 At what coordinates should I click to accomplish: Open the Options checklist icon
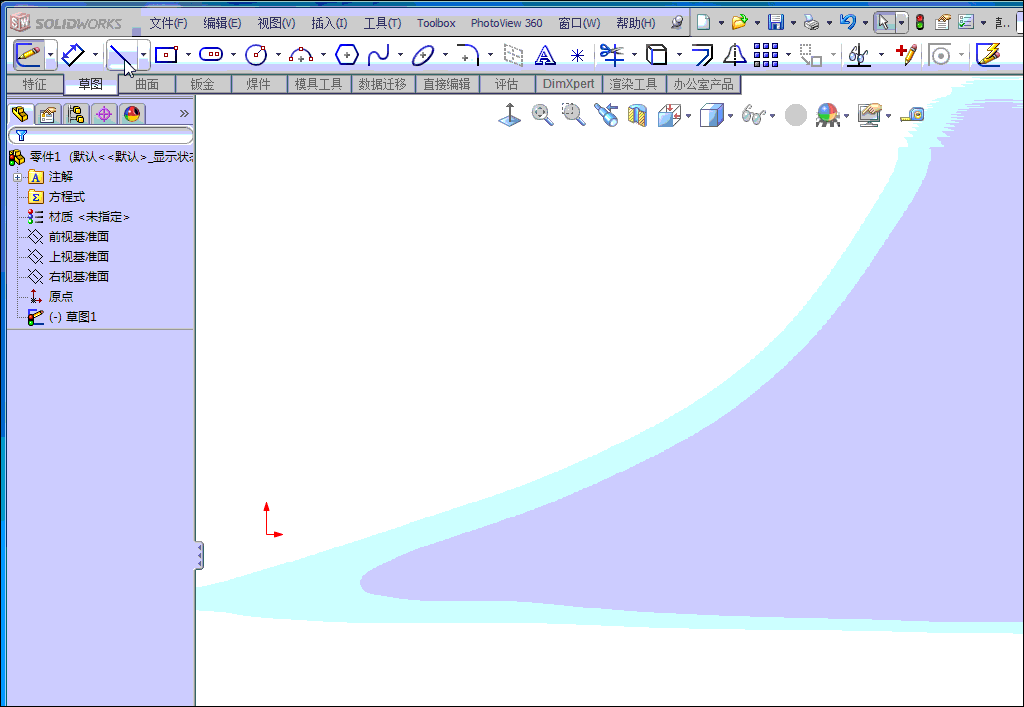[966, 23]
